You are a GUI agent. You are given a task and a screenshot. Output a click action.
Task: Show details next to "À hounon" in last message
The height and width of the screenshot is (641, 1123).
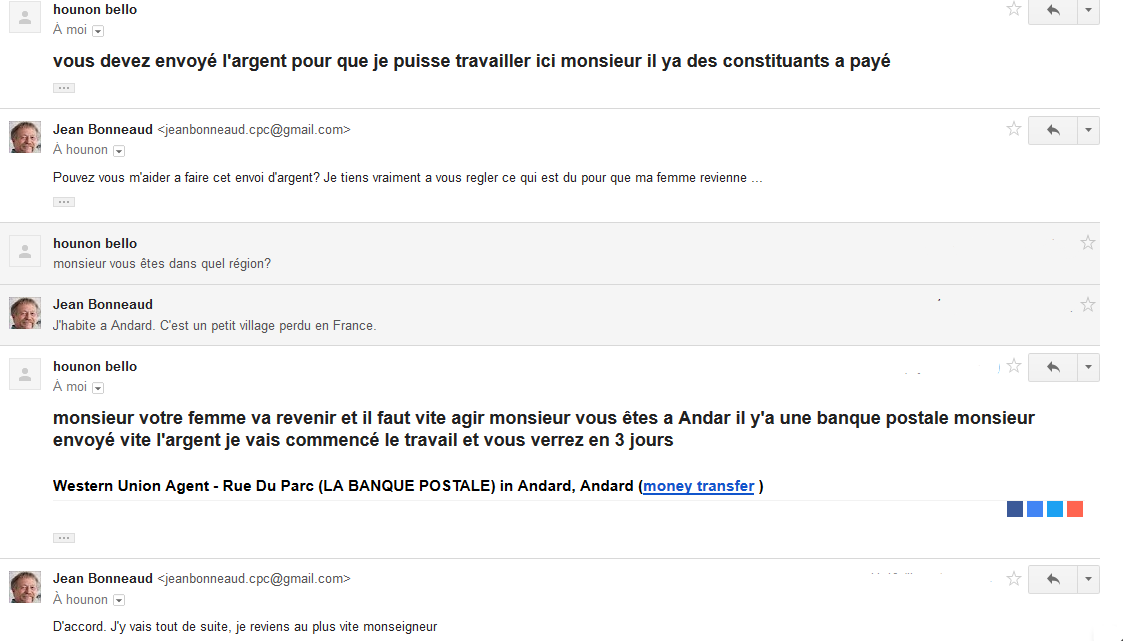119,600
